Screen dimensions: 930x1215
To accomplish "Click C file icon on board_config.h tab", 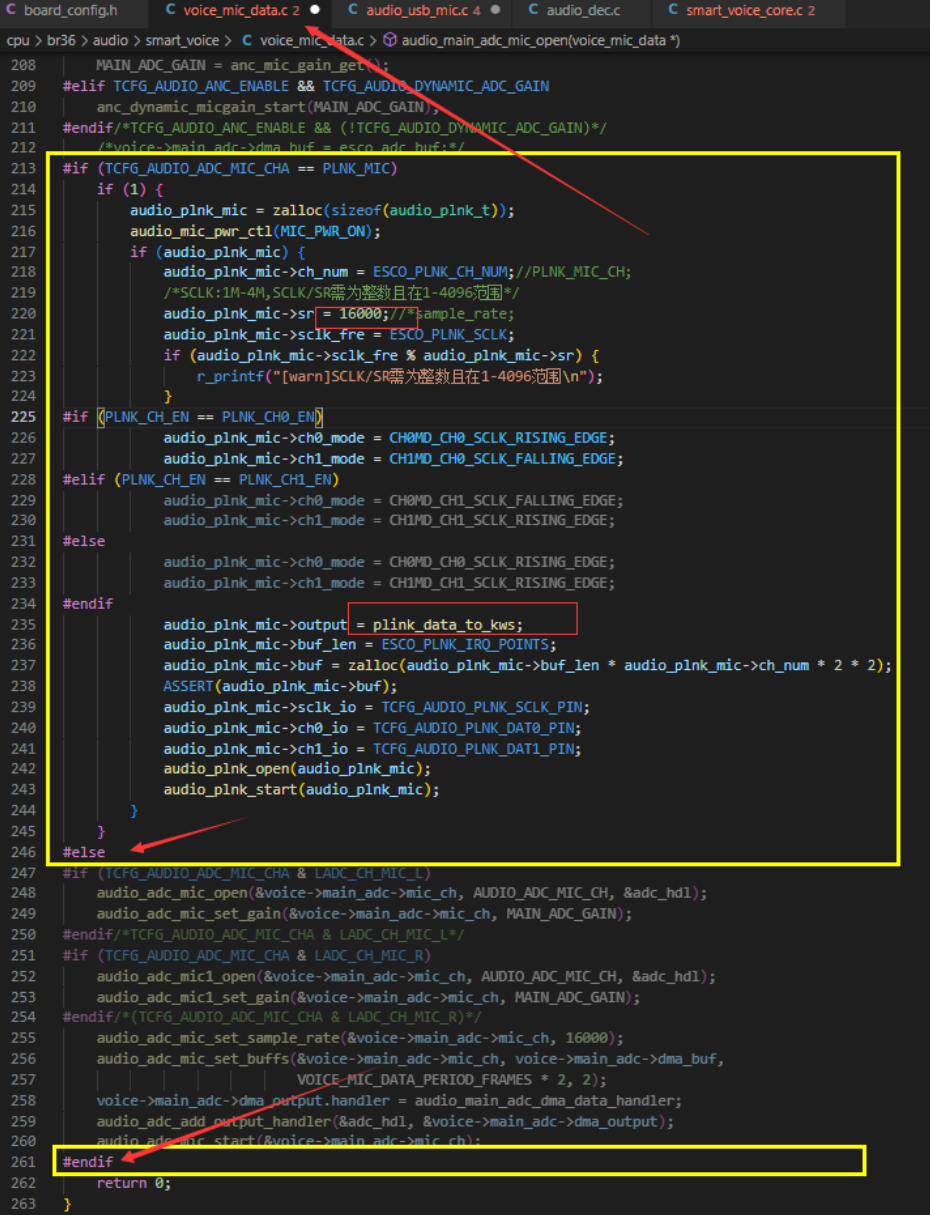I will pos(12,11).
